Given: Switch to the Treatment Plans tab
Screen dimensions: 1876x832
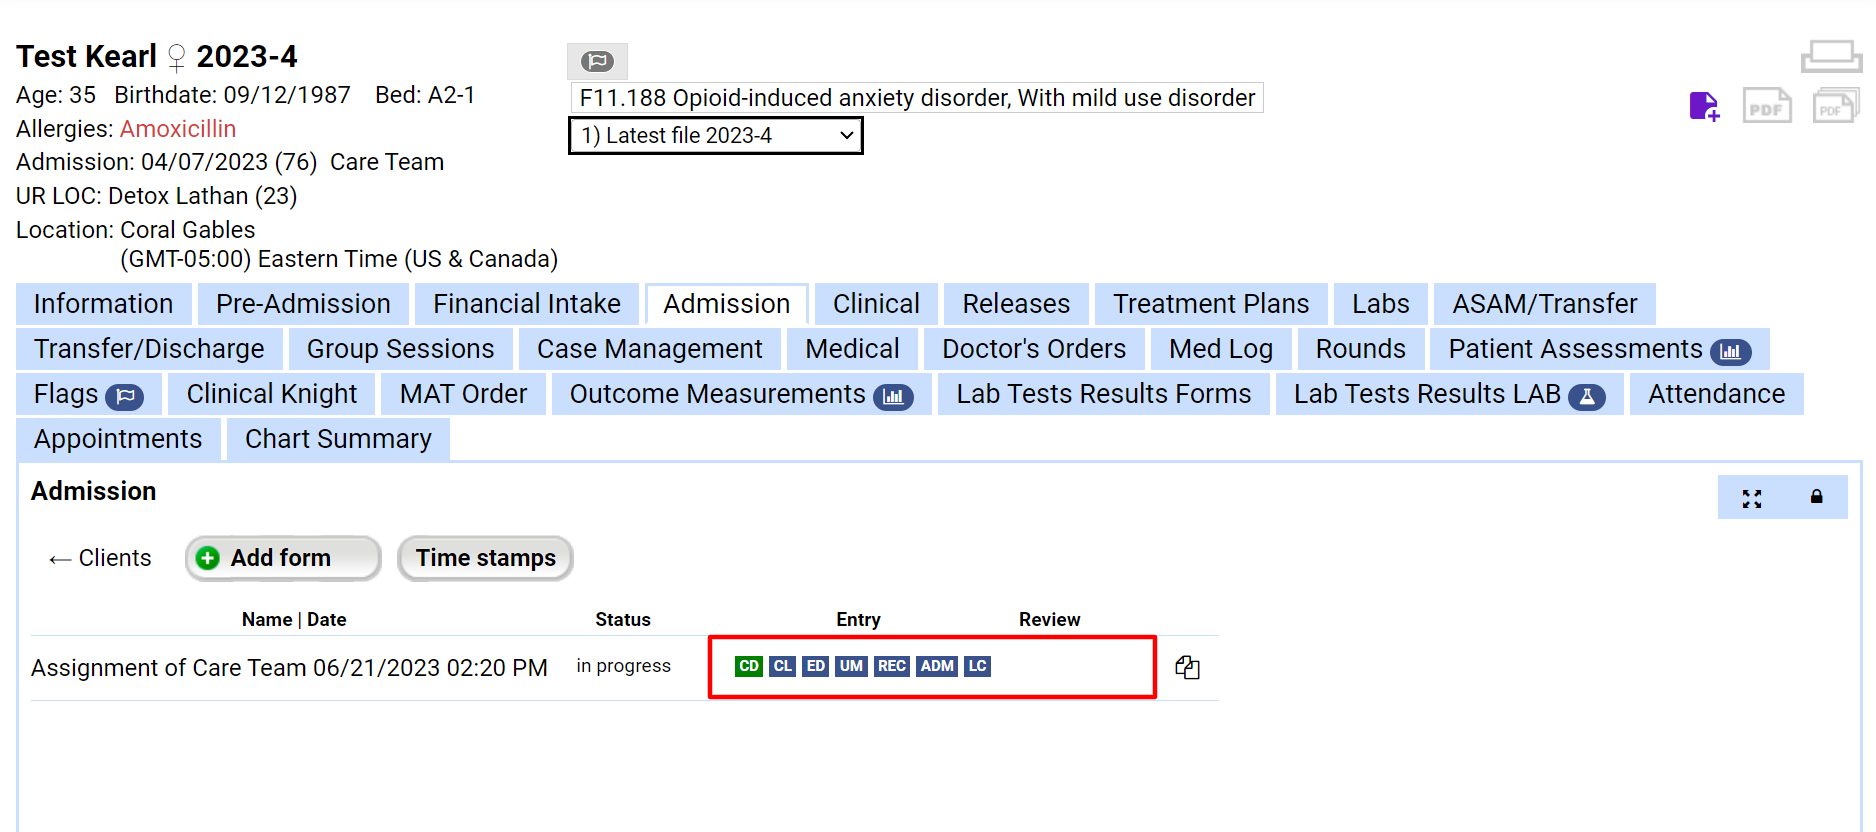Looking at the screenshot, I should click(1210, 304).
